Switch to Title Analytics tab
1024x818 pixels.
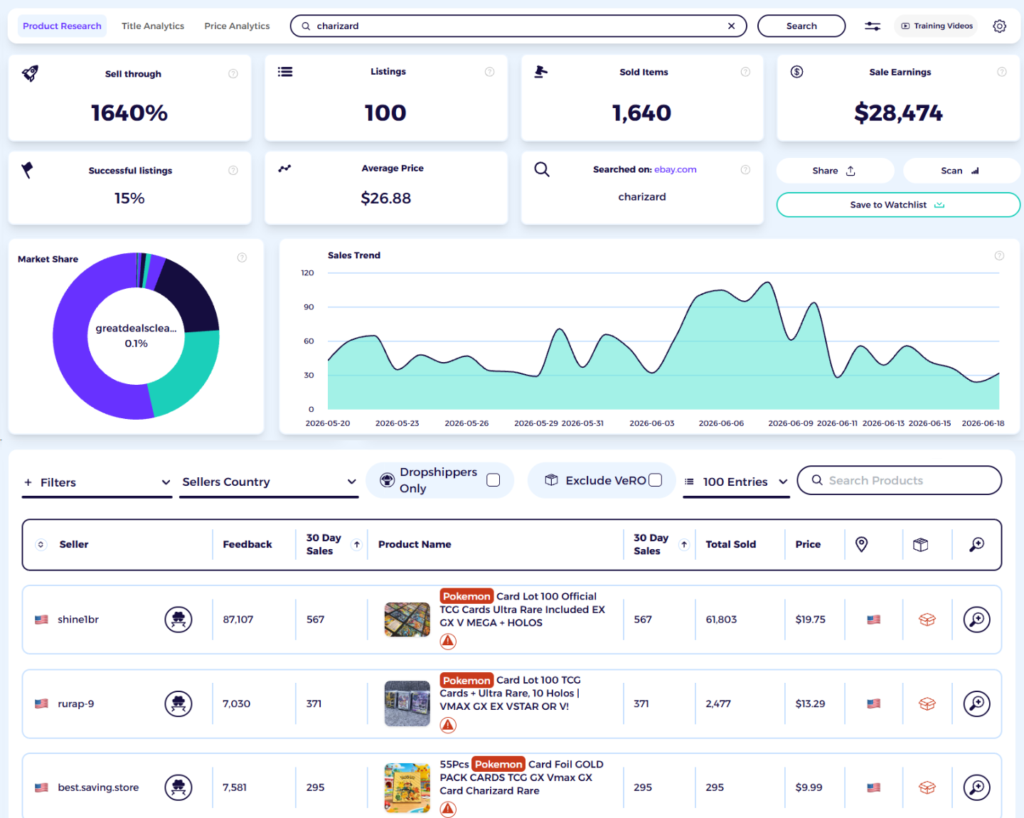tap(153, 26)
